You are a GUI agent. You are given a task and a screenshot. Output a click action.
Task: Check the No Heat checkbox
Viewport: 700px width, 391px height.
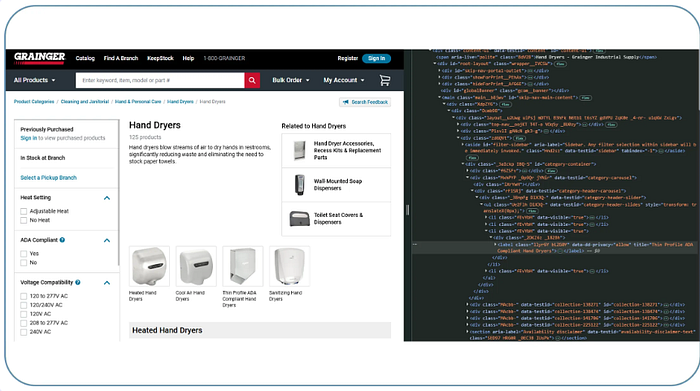24,220
